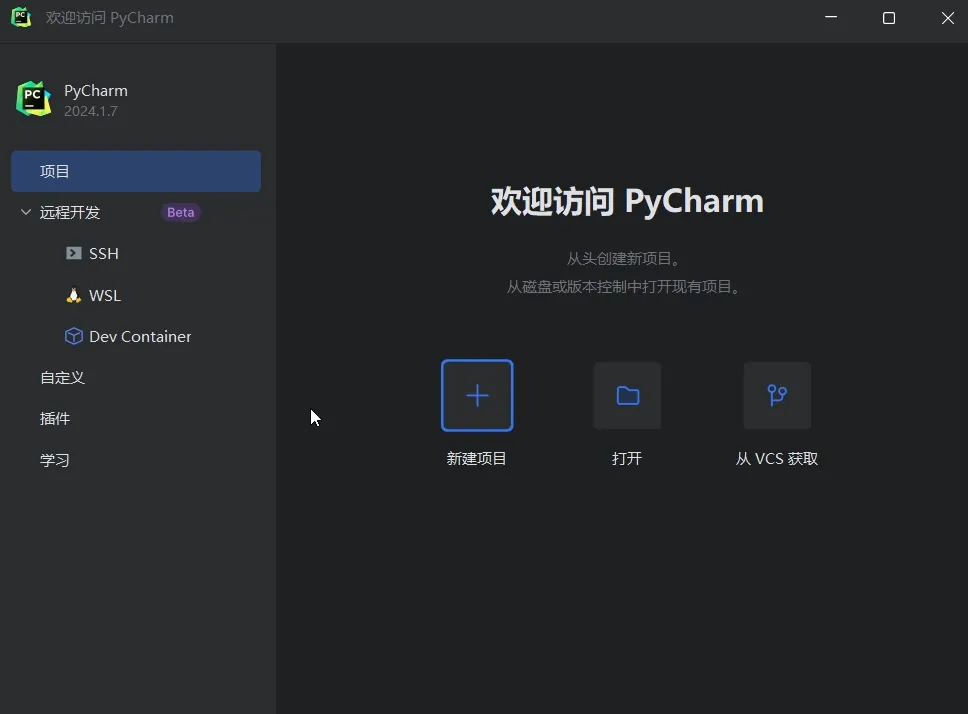968x714 pixels.
Task: Click the SSH terminal icon
Action: [73, 254]
